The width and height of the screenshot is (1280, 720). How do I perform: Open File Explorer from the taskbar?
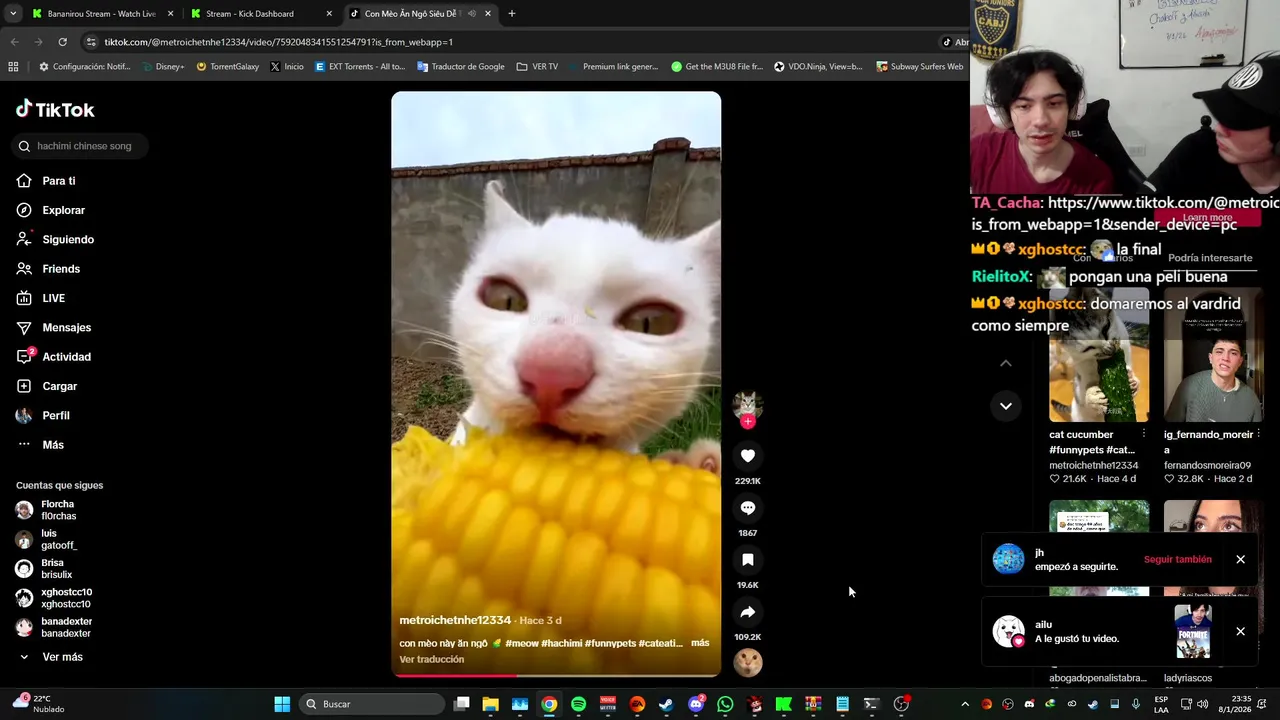(490, 704)
